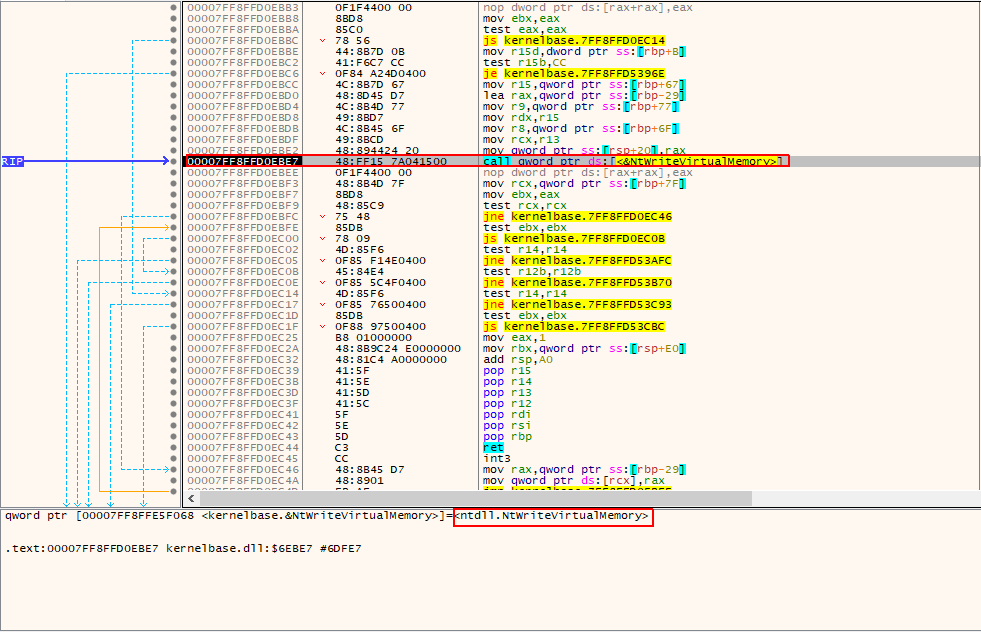Click jump chevron beside bytes 0F85 F14E0400
Image resolution: width=981 pixels, height=632 pixels.
[x=322, y=260]
